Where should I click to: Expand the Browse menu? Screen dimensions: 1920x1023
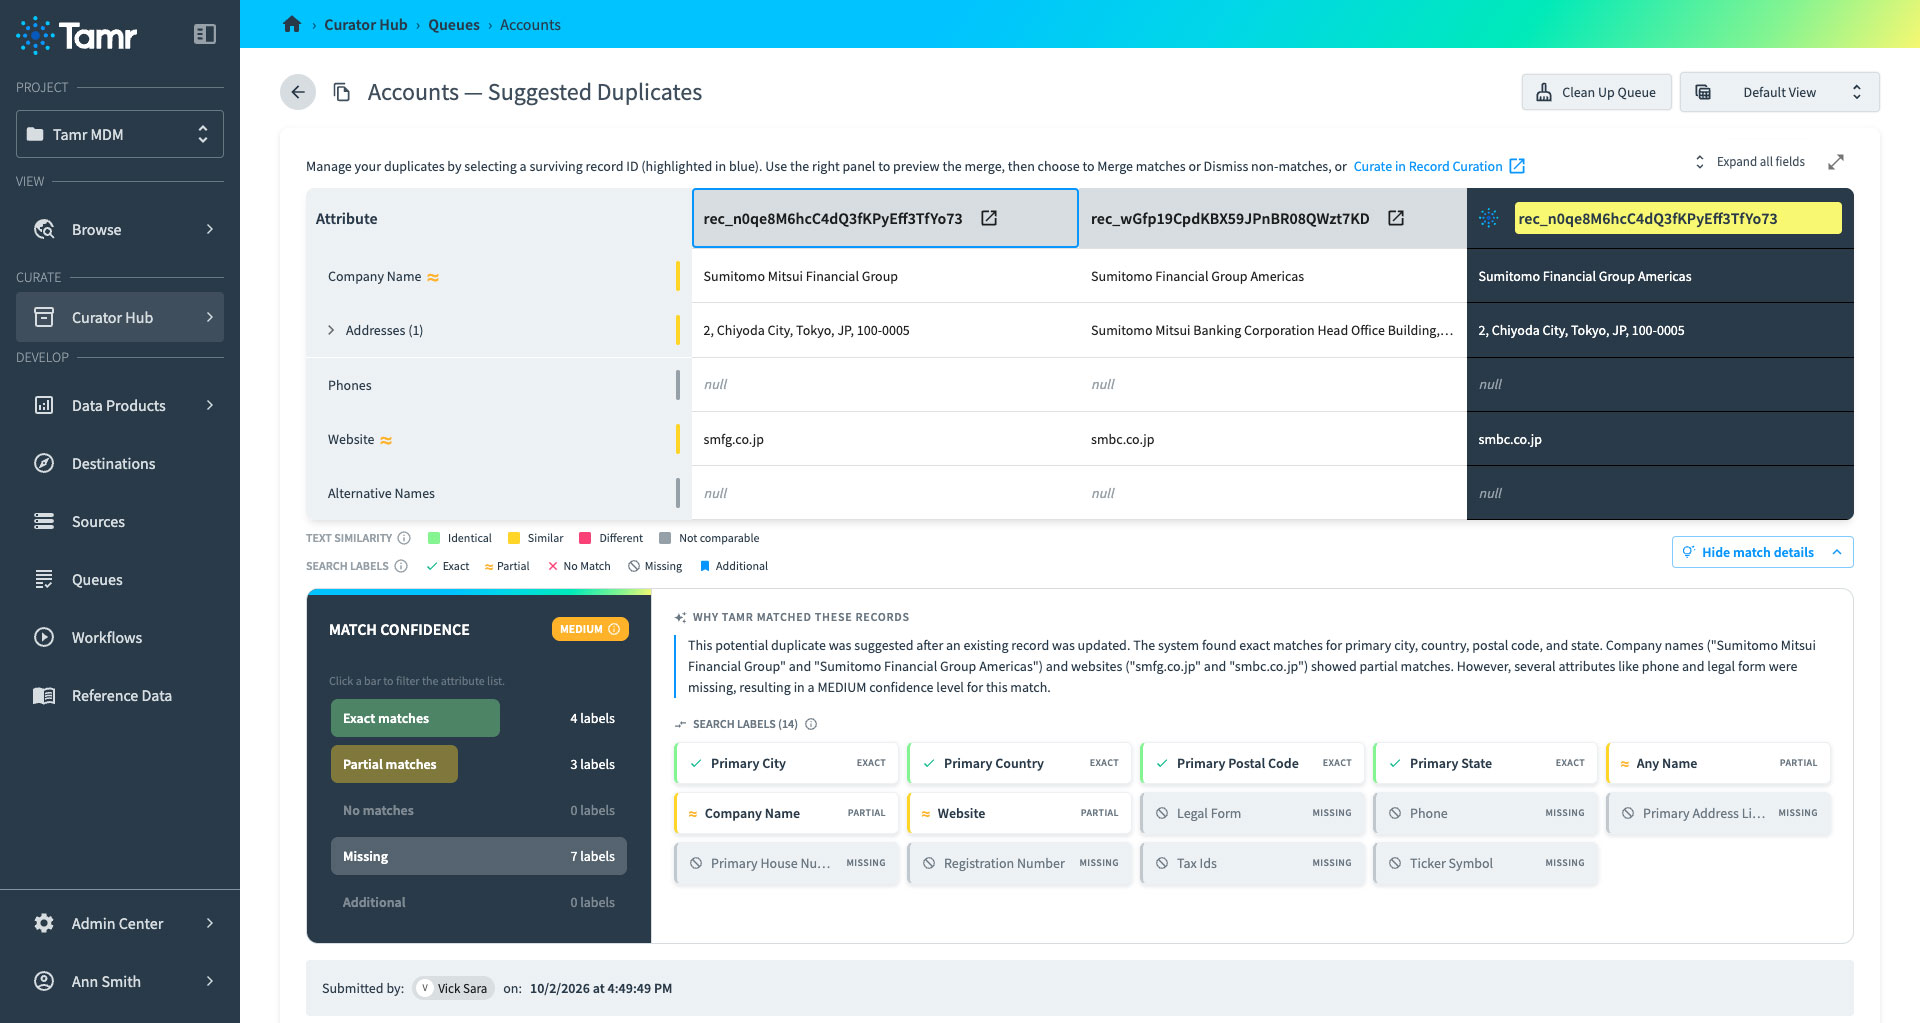120,230
